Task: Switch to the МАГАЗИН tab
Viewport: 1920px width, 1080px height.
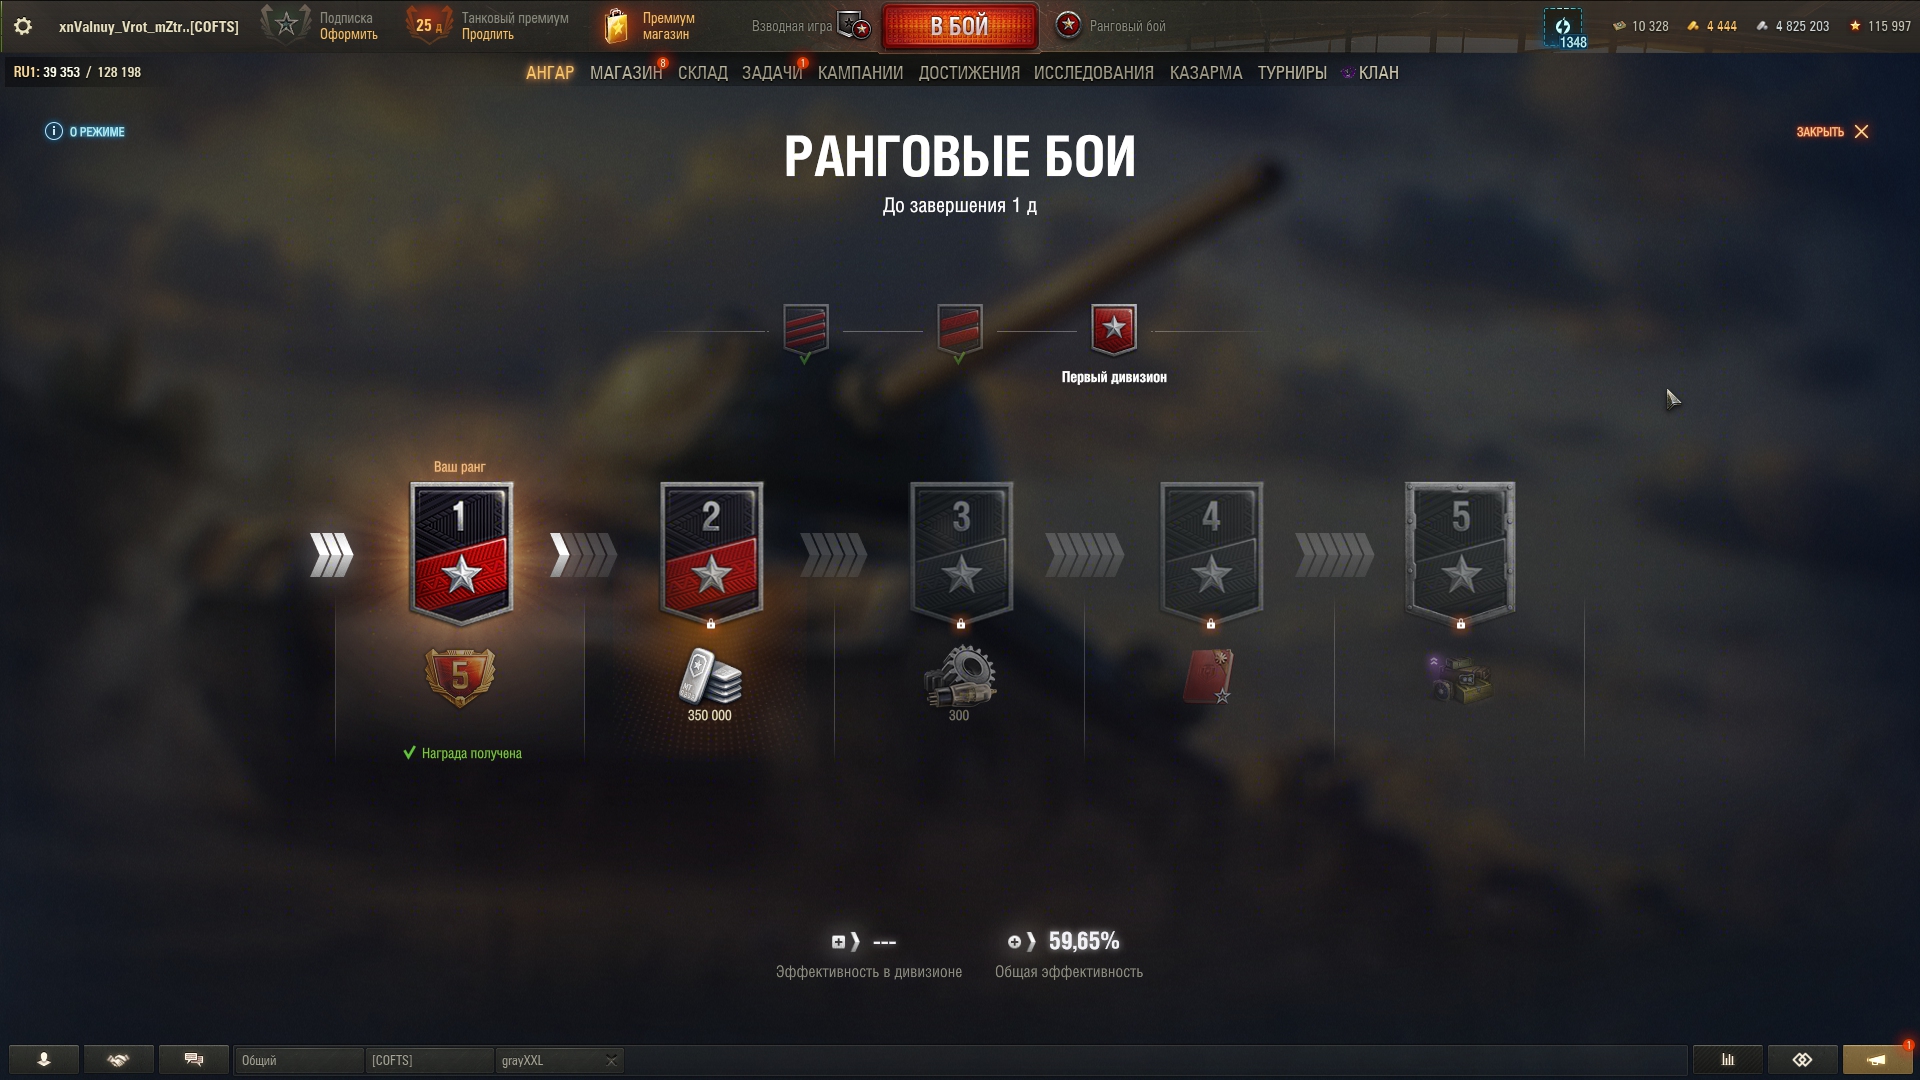Action: coord(626,73)
